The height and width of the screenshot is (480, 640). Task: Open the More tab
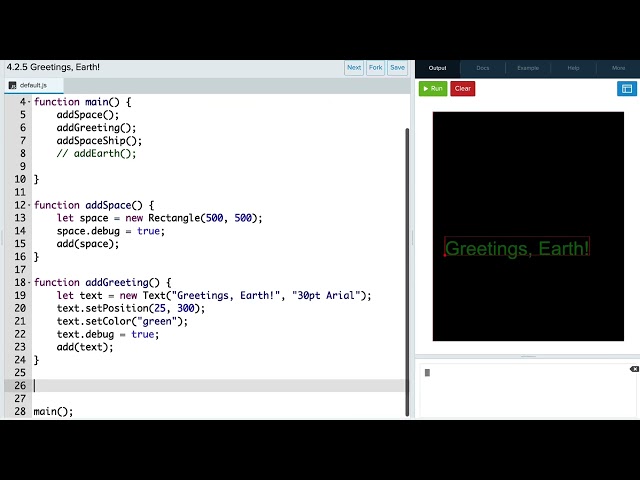[618, 68]
